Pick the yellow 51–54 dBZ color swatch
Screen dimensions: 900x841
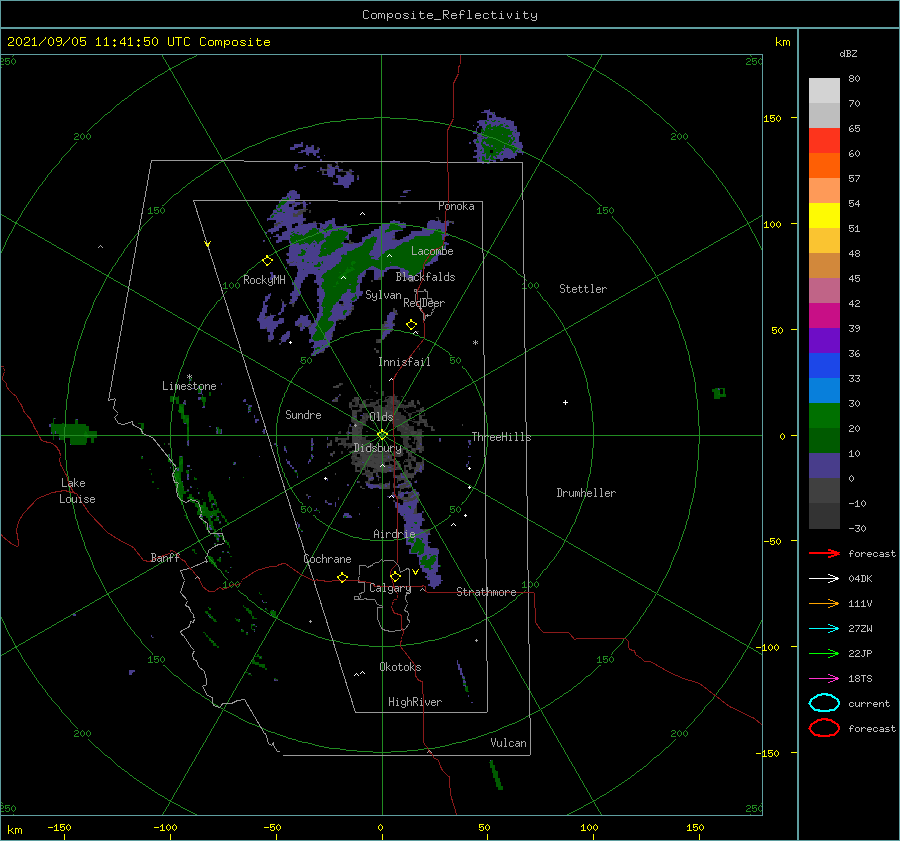point(824,215)
